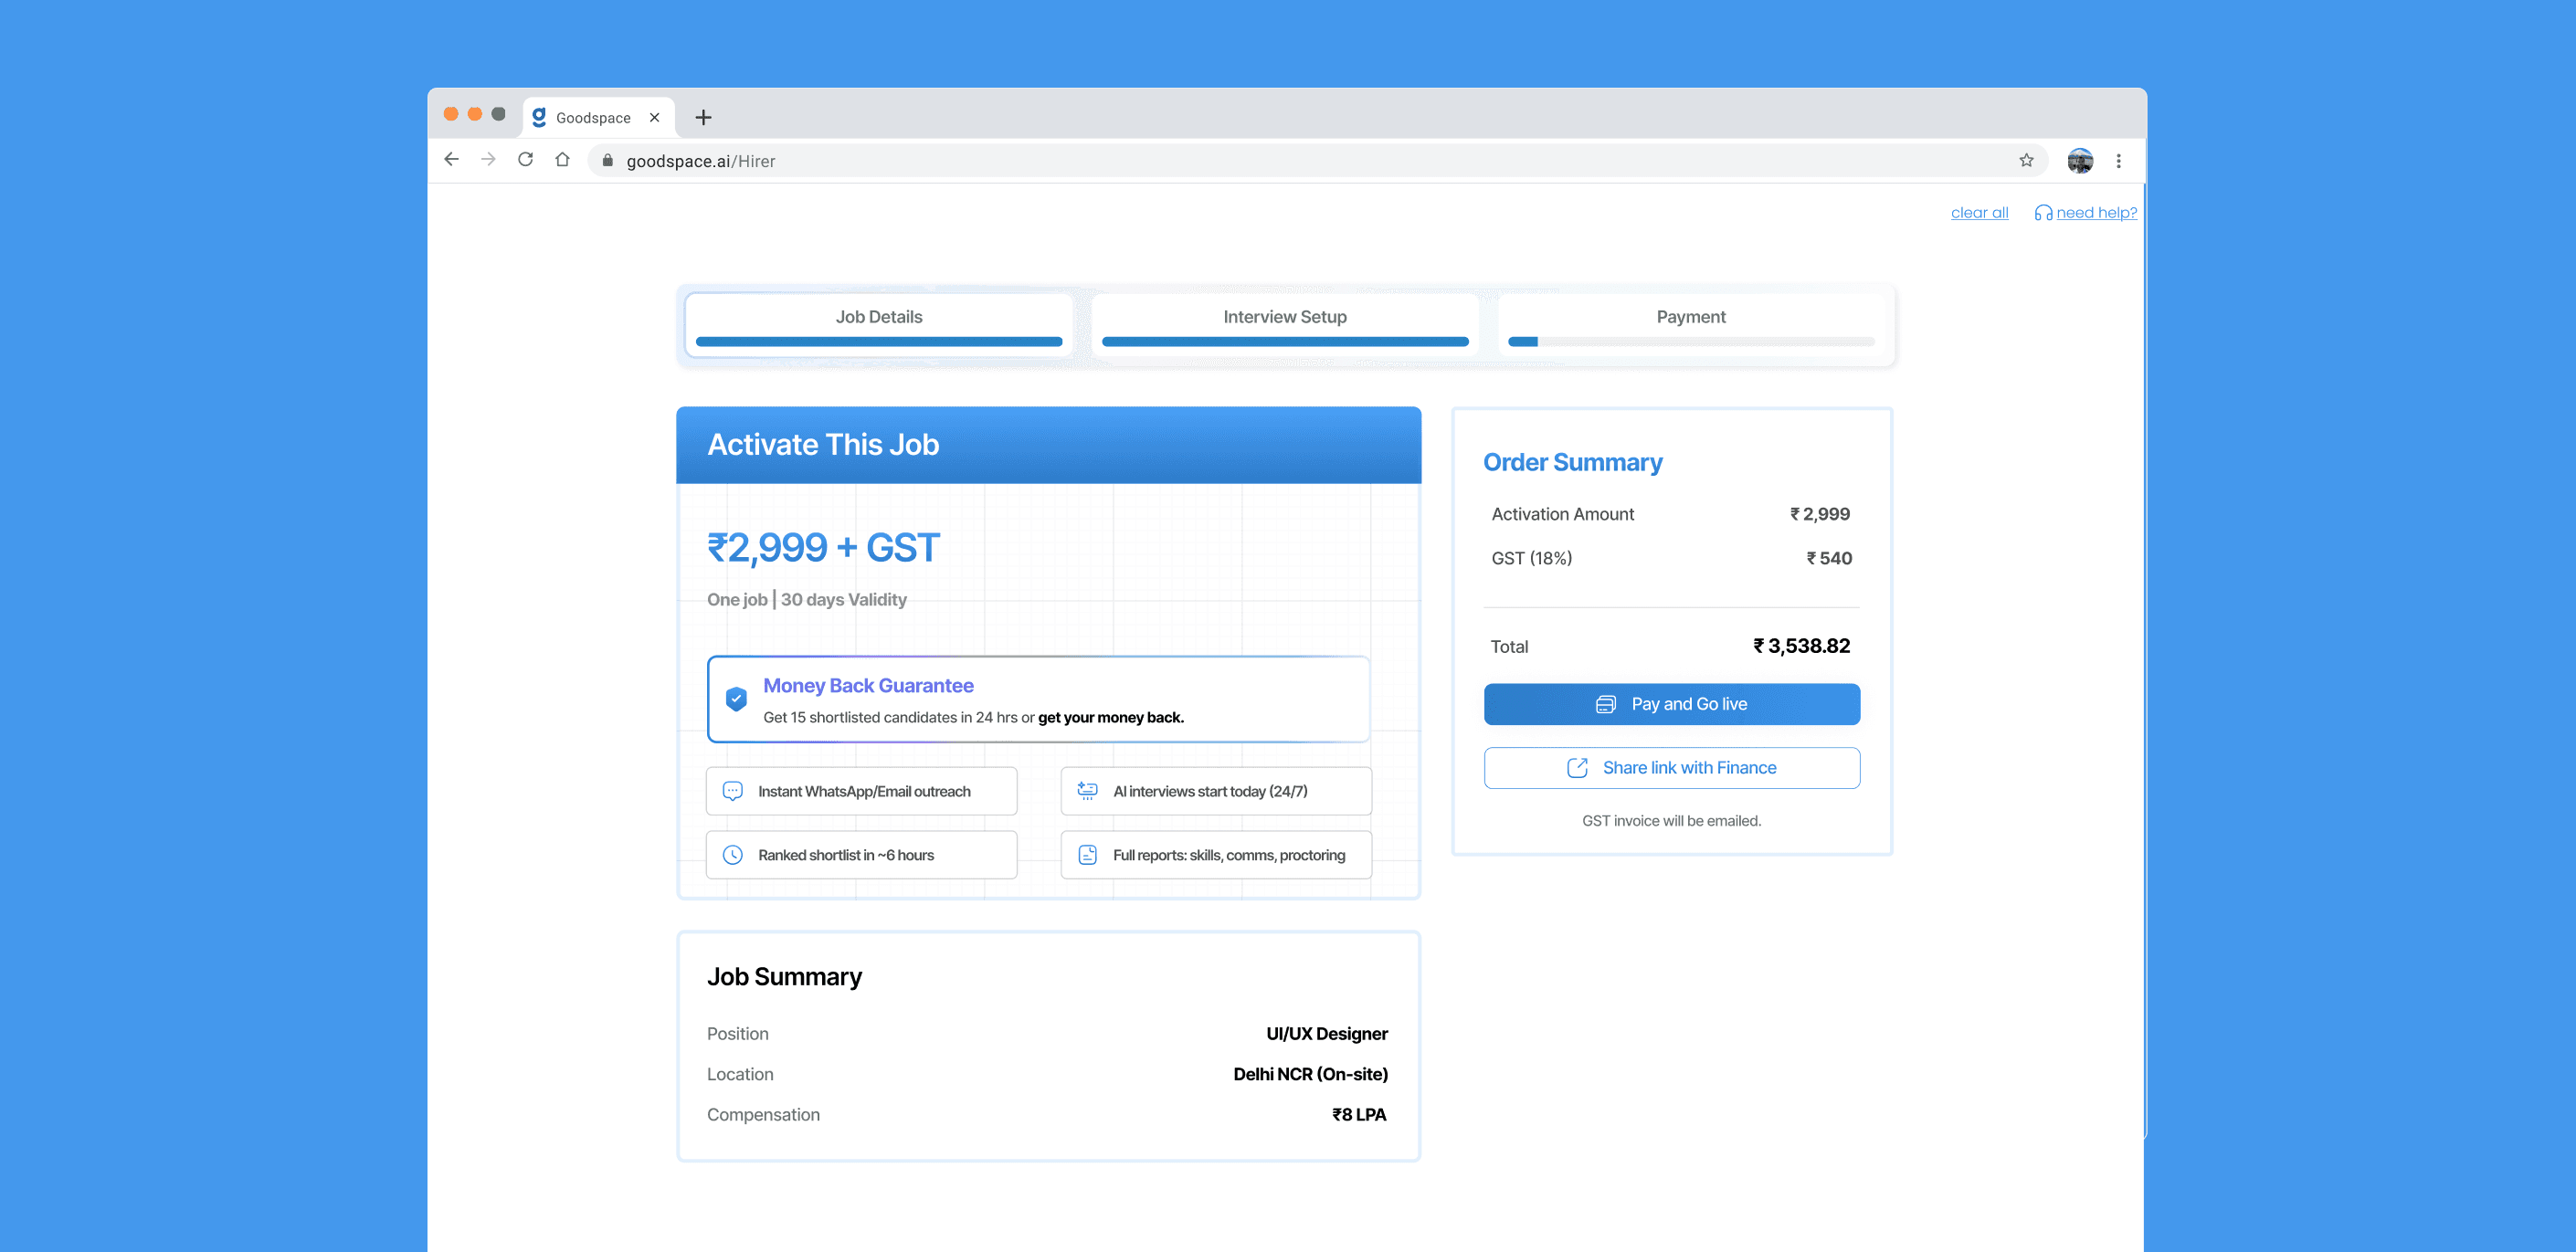Click the browser back arrow
This screenshot has width=2576, height=1252.
(451, 160)
